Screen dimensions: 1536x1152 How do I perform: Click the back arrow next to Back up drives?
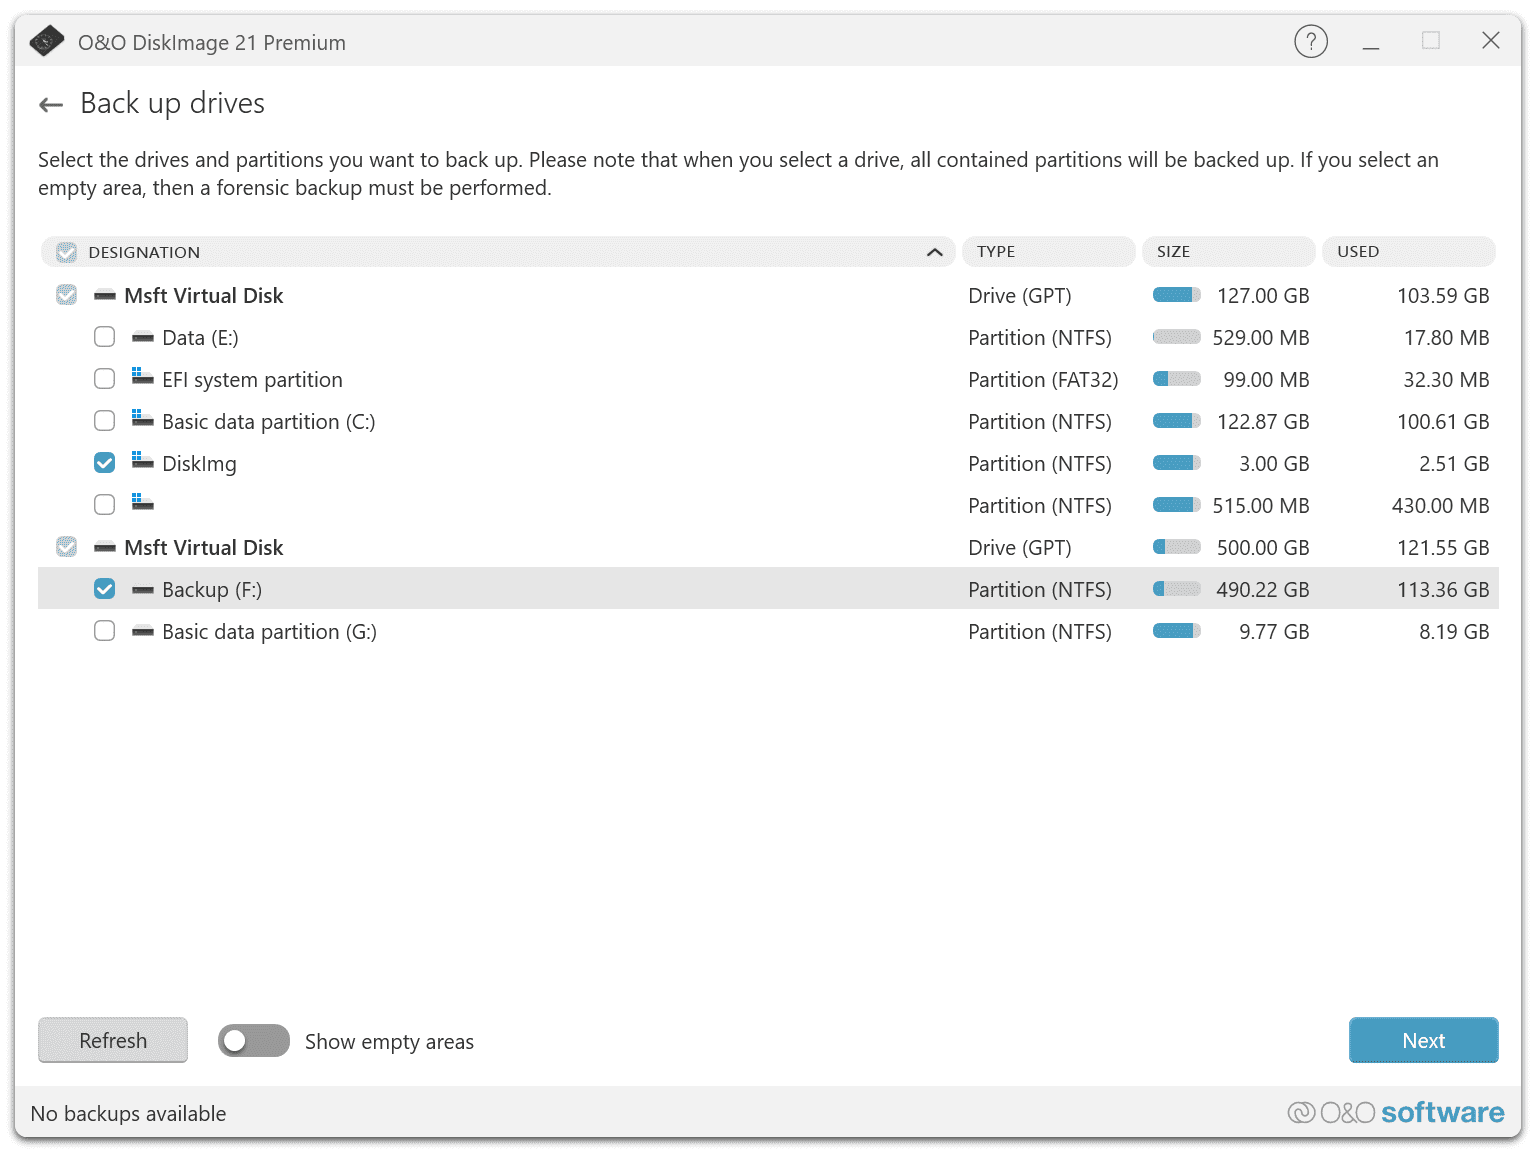click(x=51, y=105)
